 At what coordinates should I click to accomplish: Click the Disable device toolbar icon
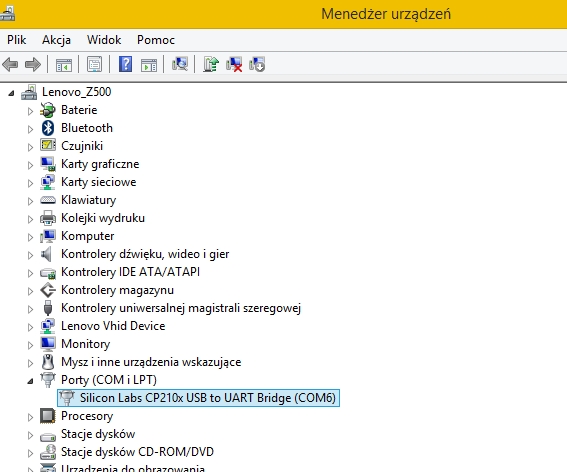(x=257, y=64)
